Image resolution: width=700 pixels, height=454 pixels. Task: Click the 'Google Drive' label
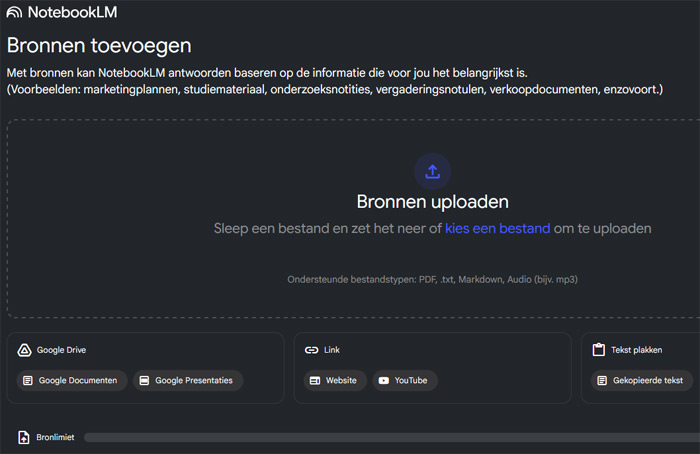coord(61,350)
